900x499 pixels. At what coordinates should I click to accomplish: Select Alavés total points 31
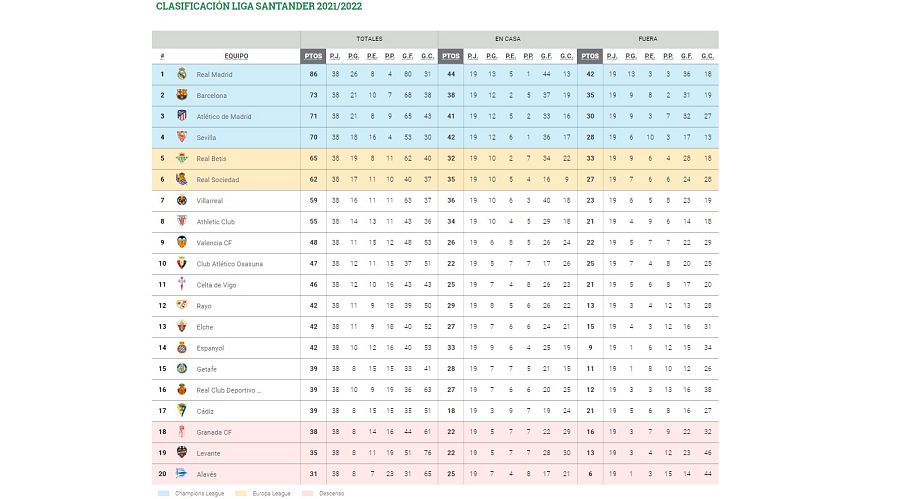[313, 474]
